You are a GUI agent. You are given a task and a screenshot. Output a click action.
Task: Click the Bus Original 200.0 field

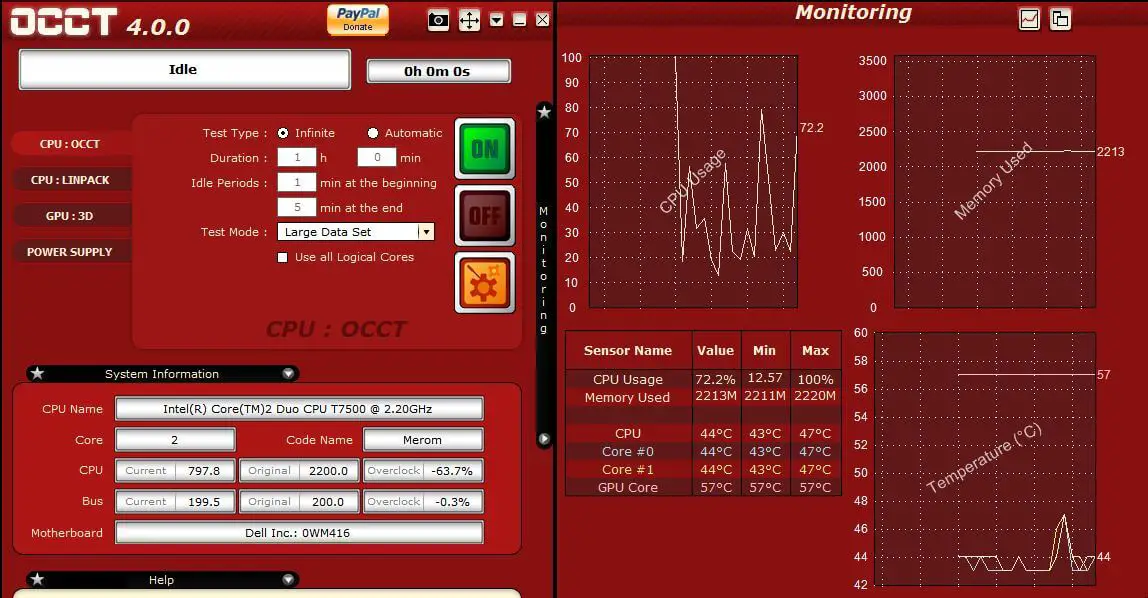coord(299,501)
